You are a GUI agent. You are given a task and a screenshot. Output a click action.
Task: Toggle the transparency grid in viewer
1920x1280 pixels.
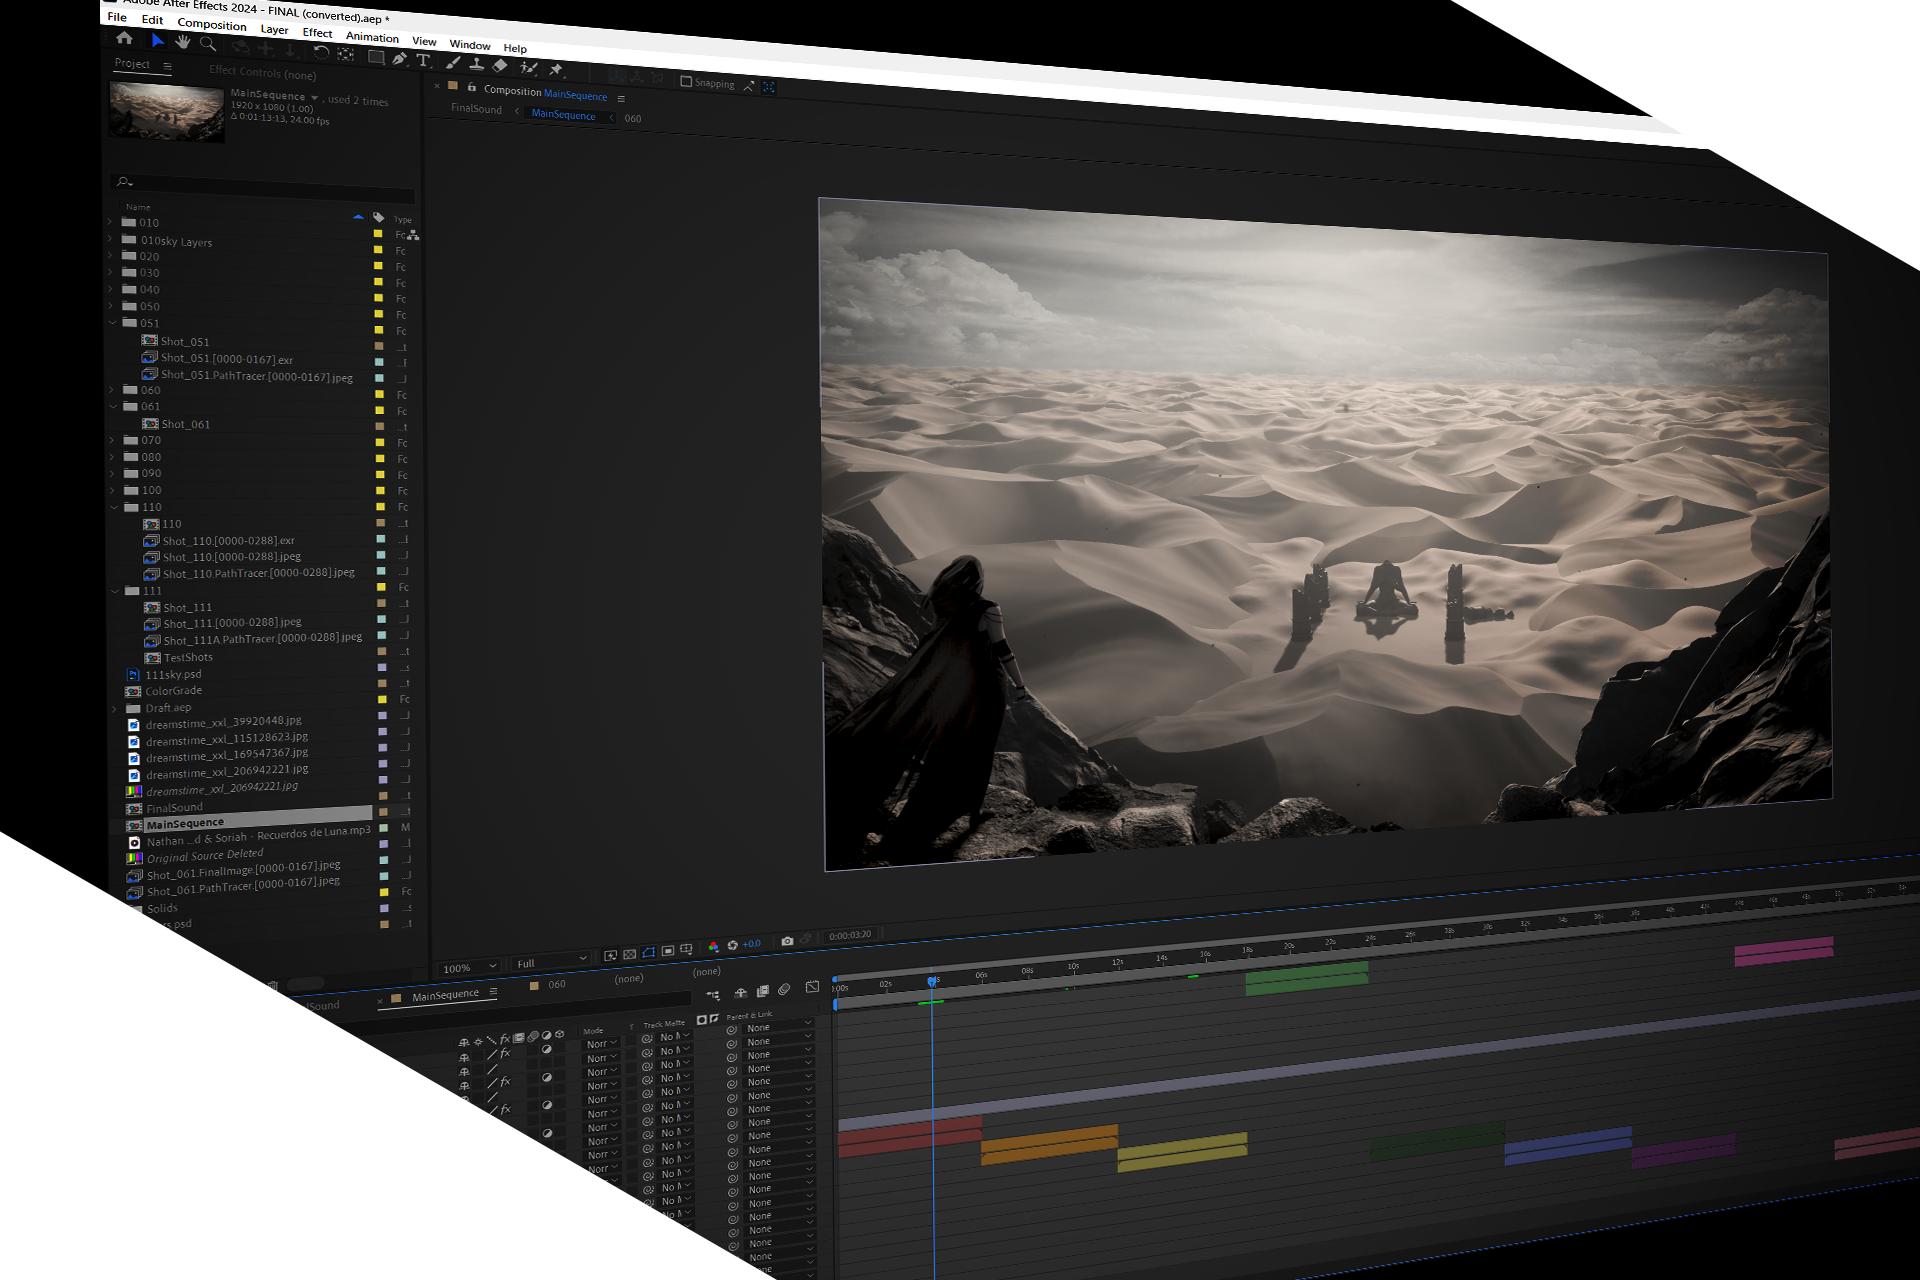pyautogui.click(x=629, y=955)
